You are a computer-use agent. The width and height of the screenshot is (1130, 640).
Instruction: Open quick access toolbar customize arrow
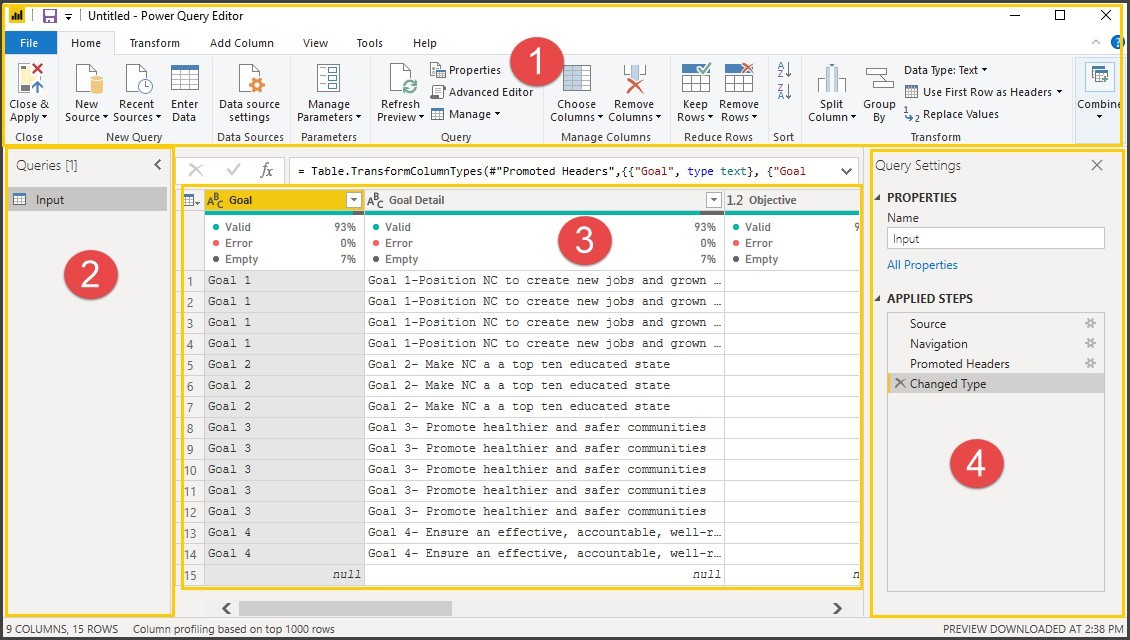pos(68,17)
